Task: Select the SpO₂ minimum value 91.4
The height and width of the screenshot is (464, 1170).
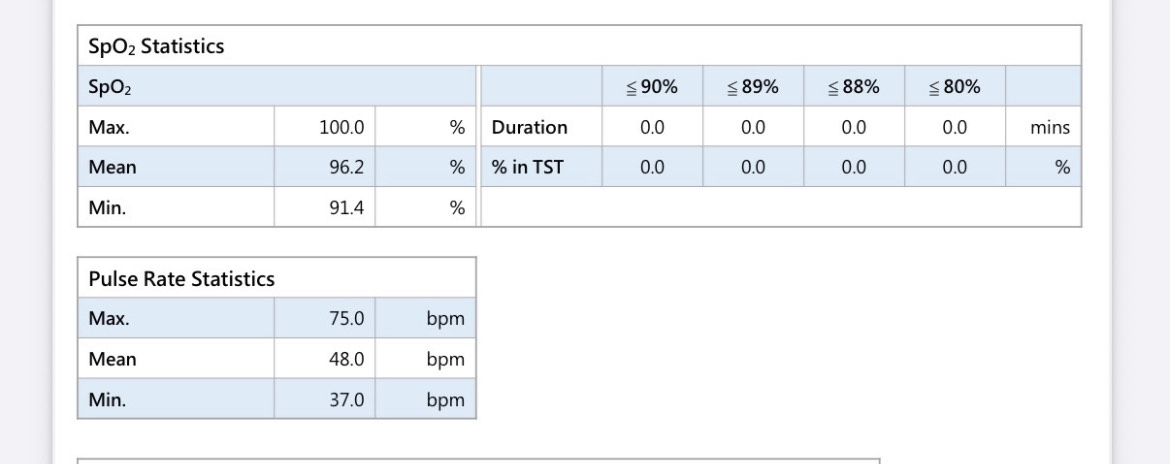Action: [346, 208]
